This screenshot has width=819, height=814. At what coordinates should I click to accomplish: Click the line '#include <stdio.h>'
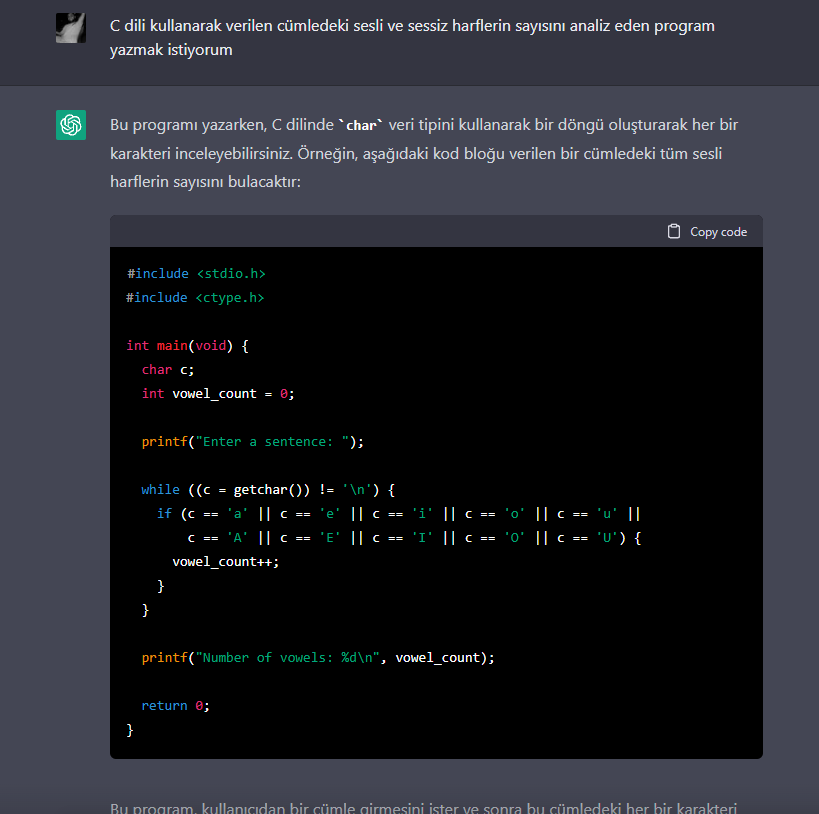[196, 273]
